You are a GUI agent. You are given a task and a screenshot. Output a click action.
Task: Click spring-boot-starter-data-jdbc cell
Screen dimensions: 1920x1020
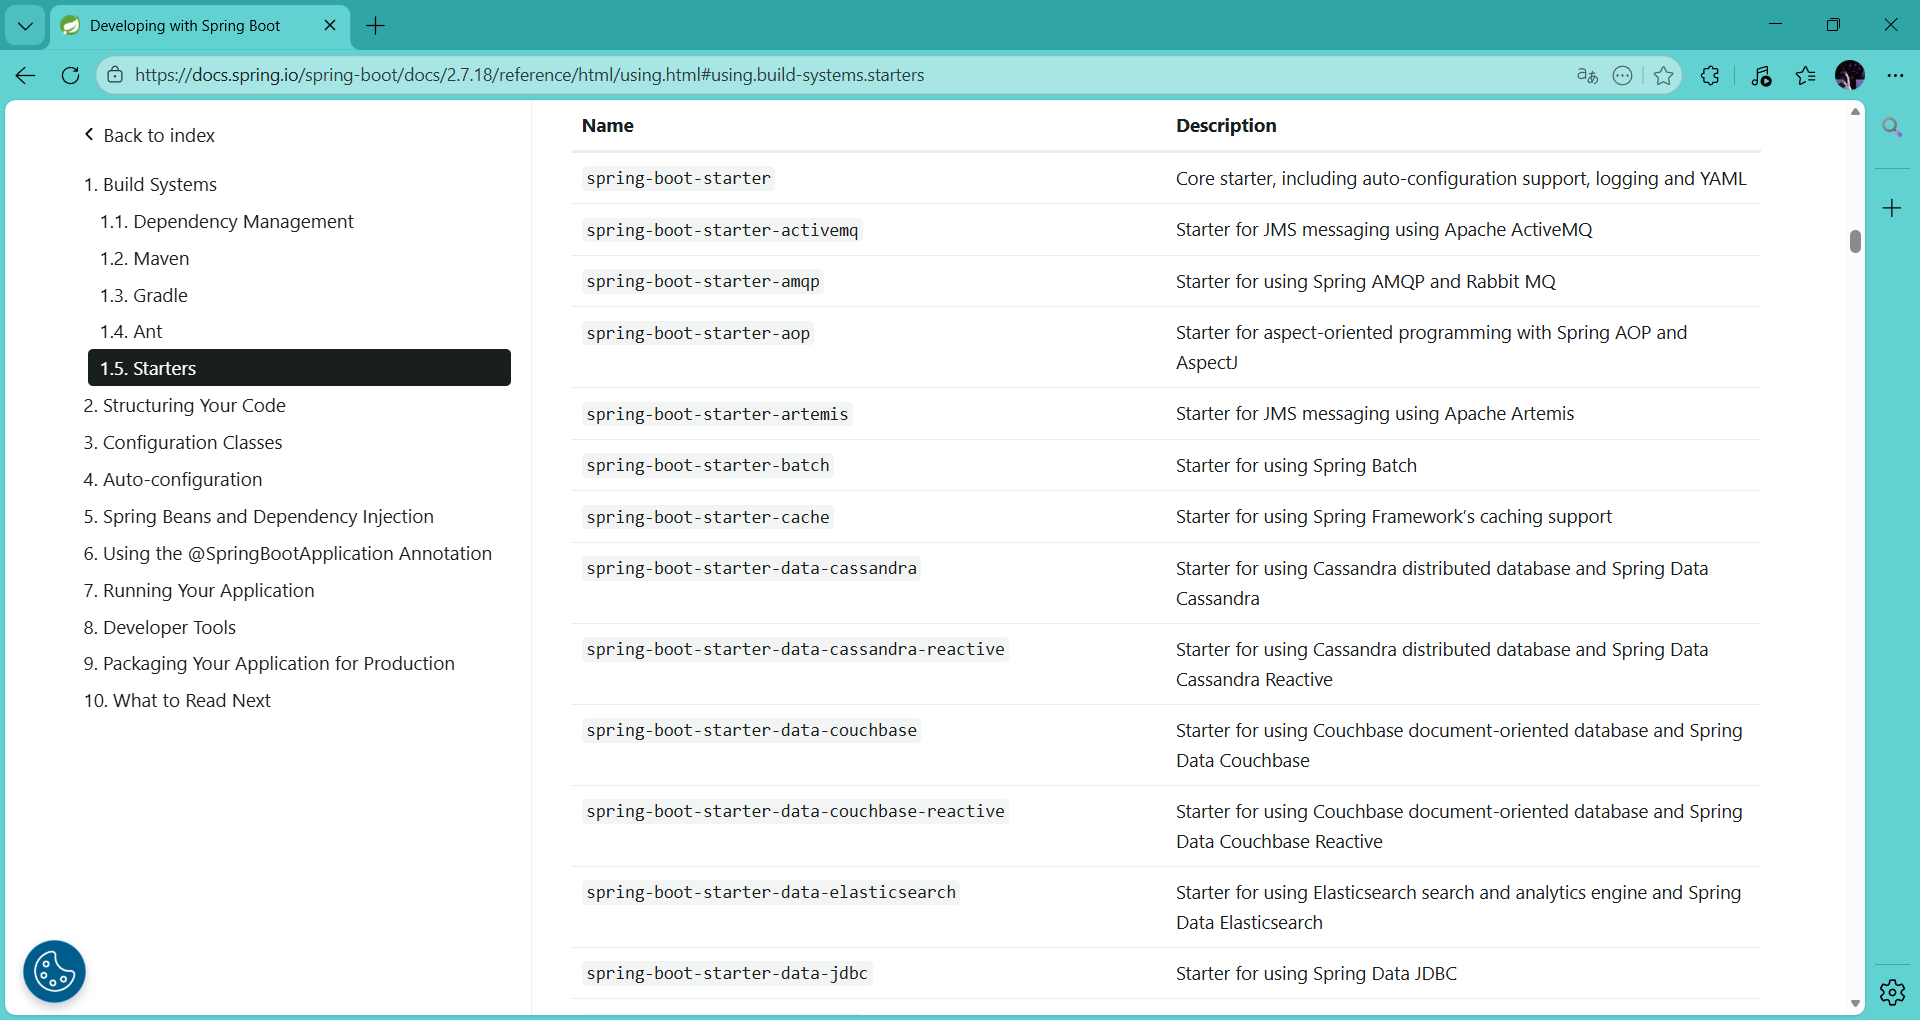[727, 973]
